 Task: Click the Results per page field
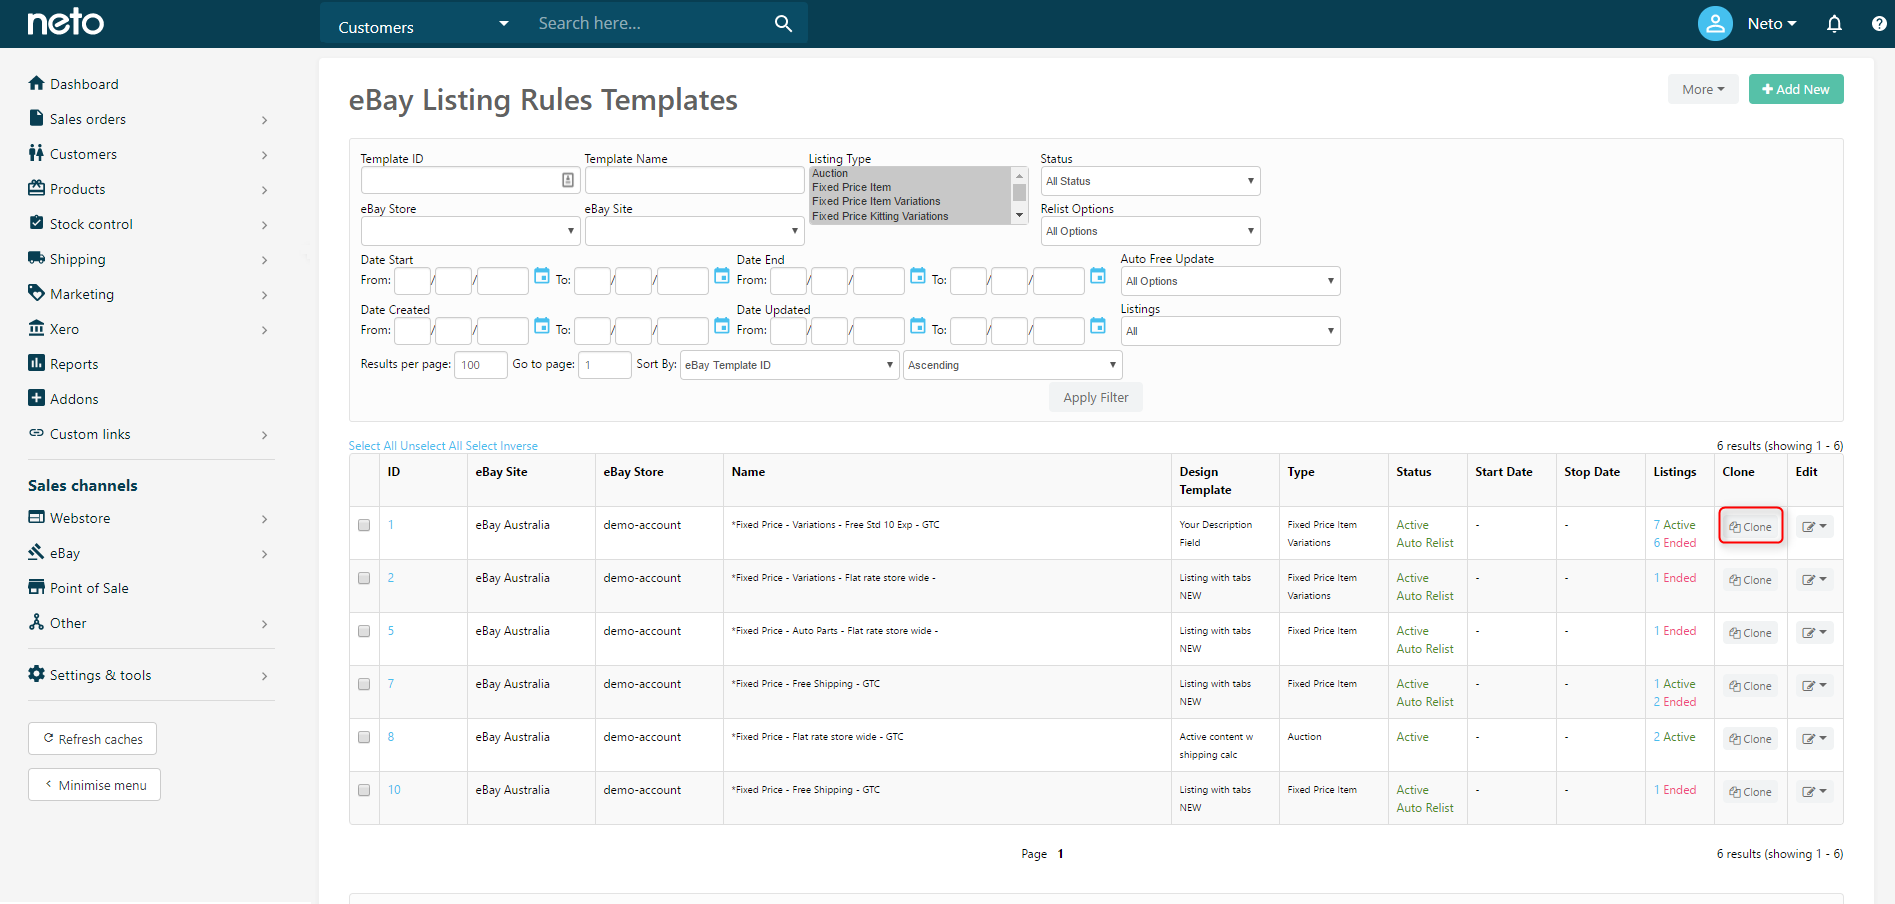(x=481, y=365)
